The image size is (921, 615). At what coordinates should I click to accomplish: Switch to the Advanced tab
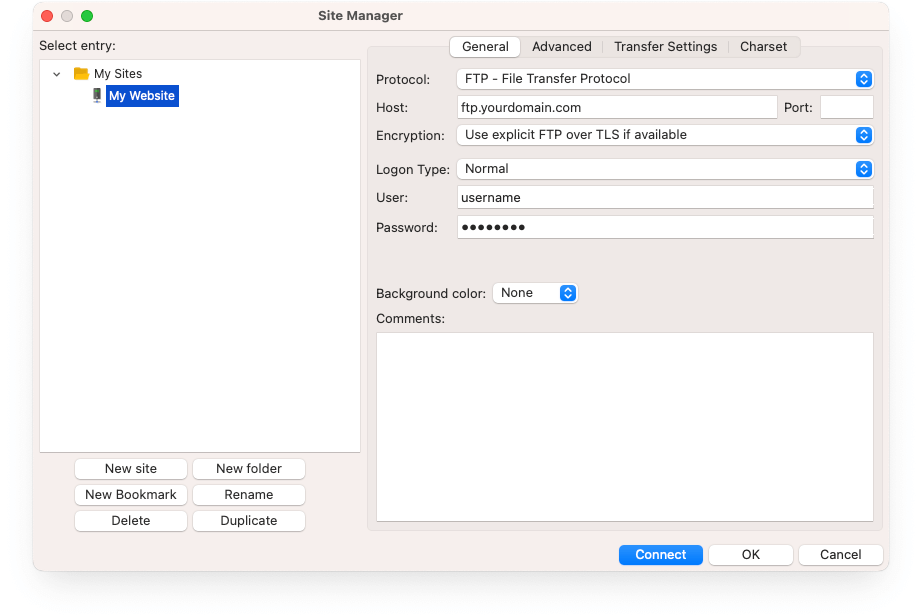(x=561, y=46)
